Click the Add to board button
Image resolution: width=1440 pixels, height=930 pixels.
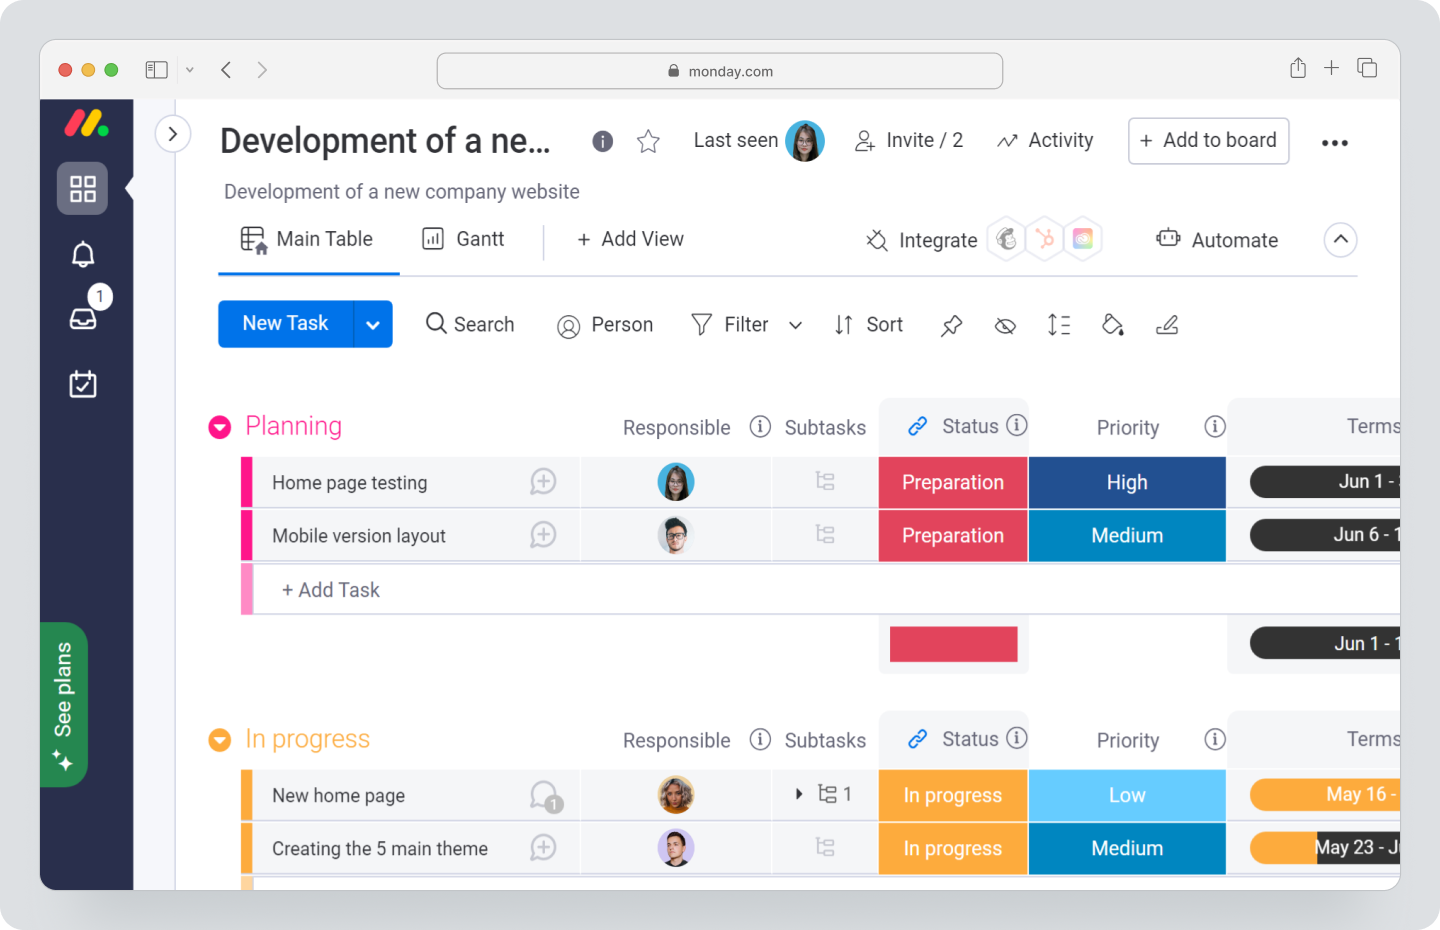pyautogui.click(x=1208, y=141)
